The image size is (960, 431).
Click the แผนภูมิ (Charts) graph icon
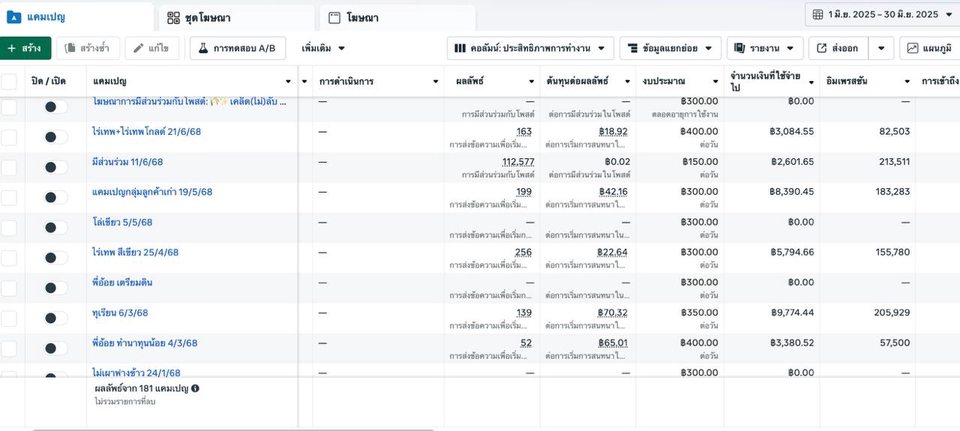click(x=913, y=48)
